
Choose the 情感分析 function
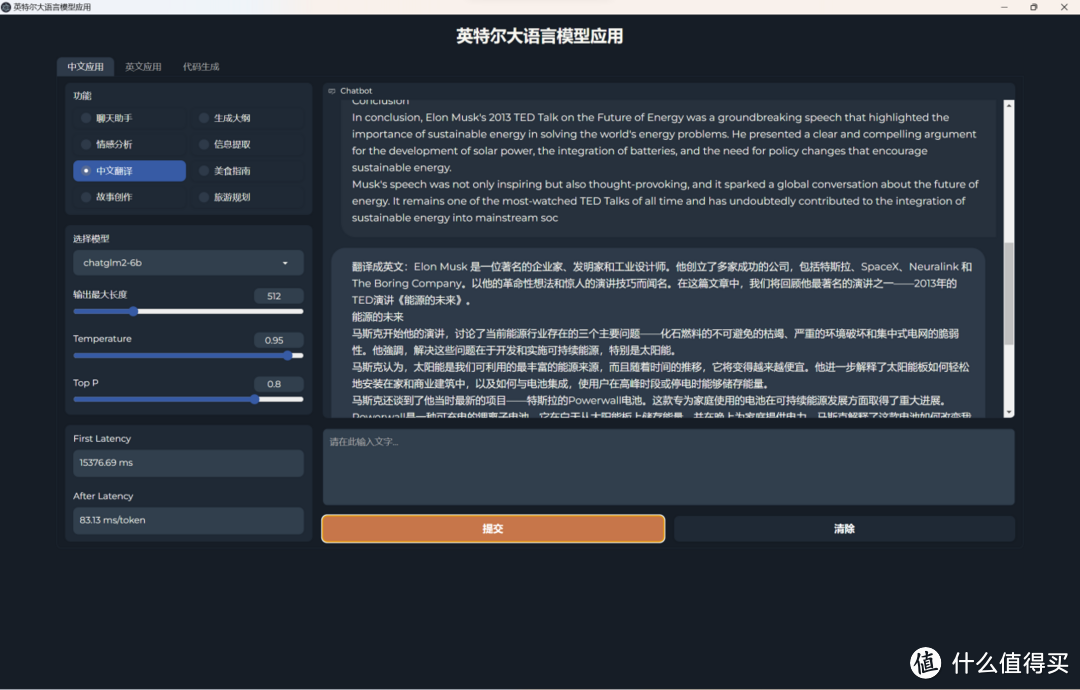(x=129, y=144)
